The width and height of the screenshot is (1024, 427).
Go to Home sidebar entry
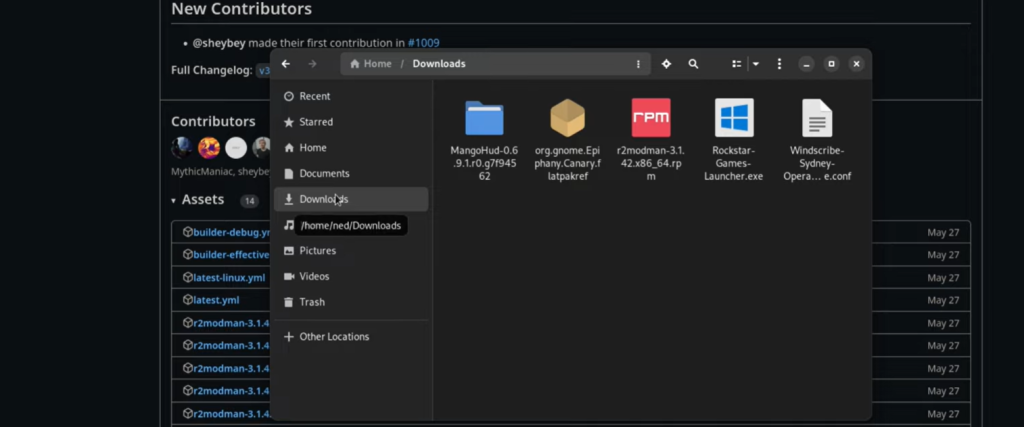coord(351,148)
